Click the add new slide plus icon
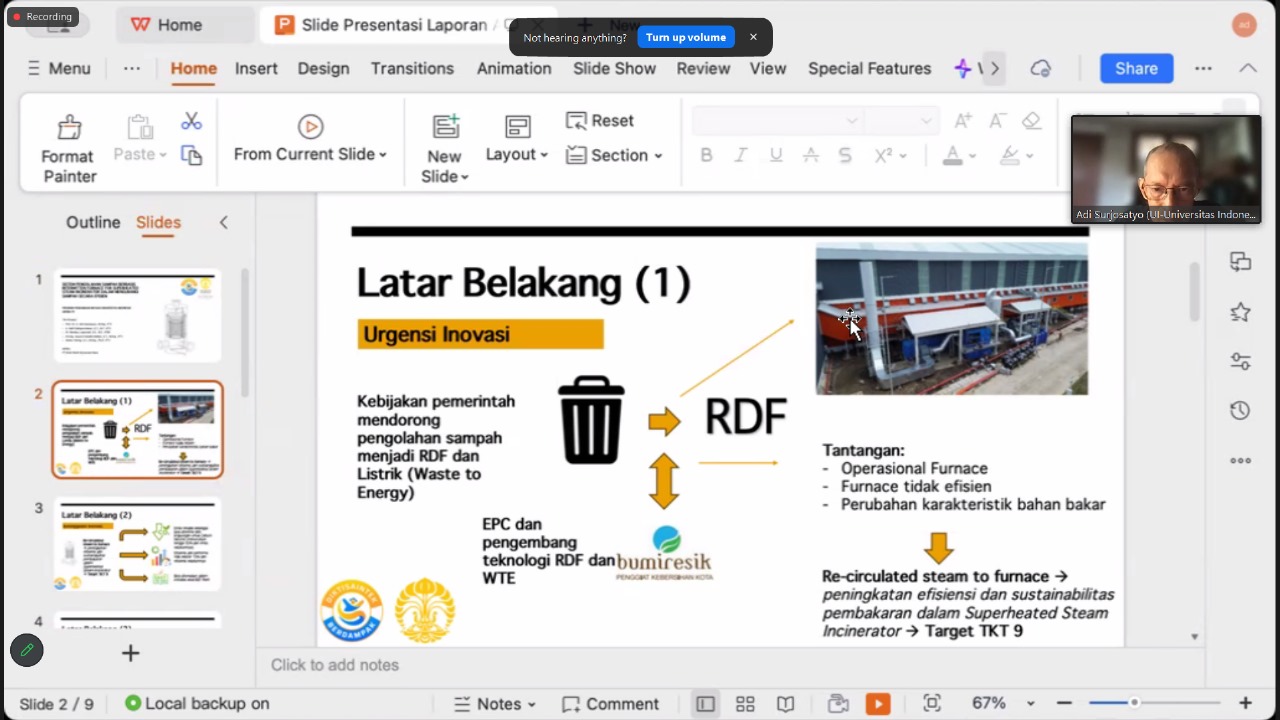The width and height of the screenshot is (1280, 720). tap(130, 653)
